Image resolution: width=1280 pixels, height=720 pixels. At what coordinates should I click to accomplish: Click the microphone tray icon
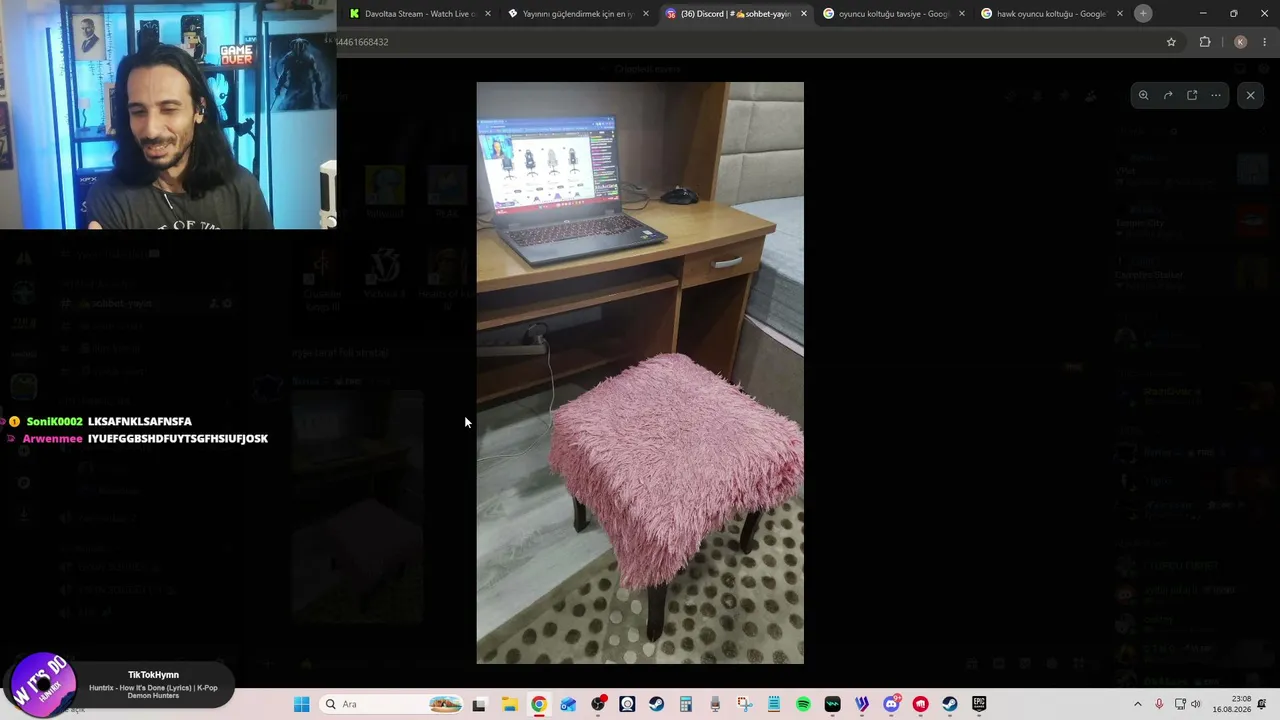point(1159,704)
